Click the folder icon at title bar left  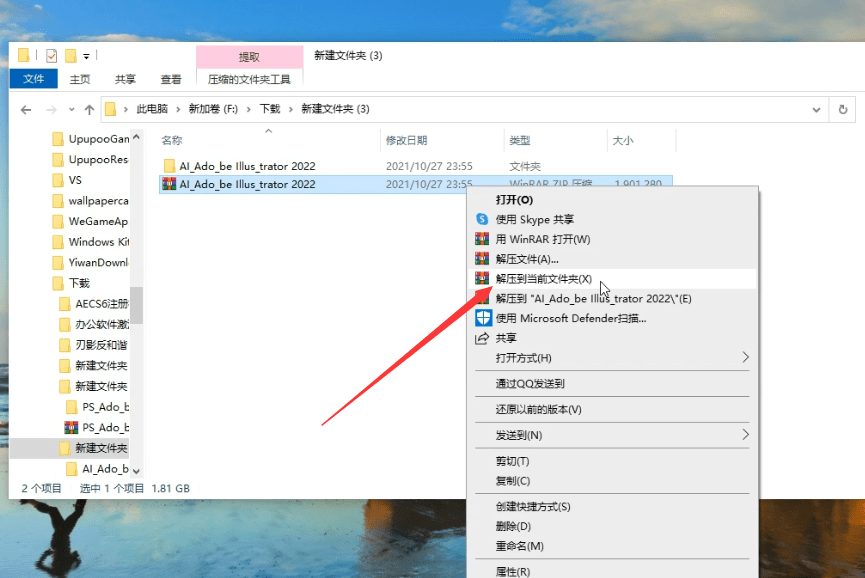24,55
